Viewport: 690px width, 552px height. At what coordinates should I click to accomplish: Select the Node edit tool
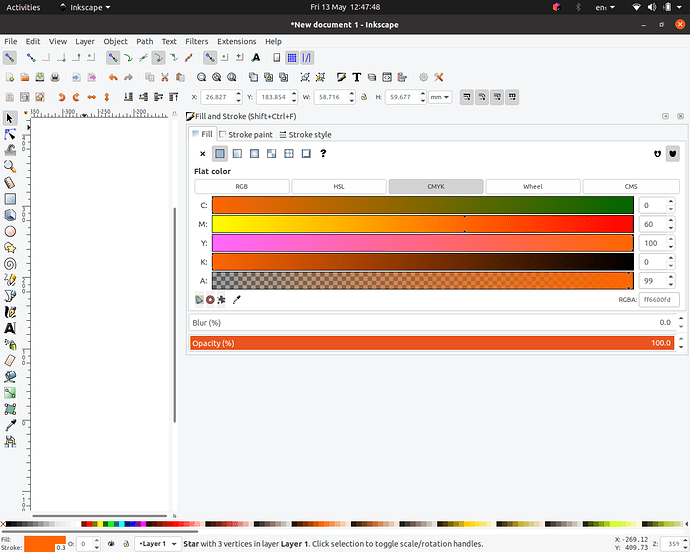(x=10, y=134)
